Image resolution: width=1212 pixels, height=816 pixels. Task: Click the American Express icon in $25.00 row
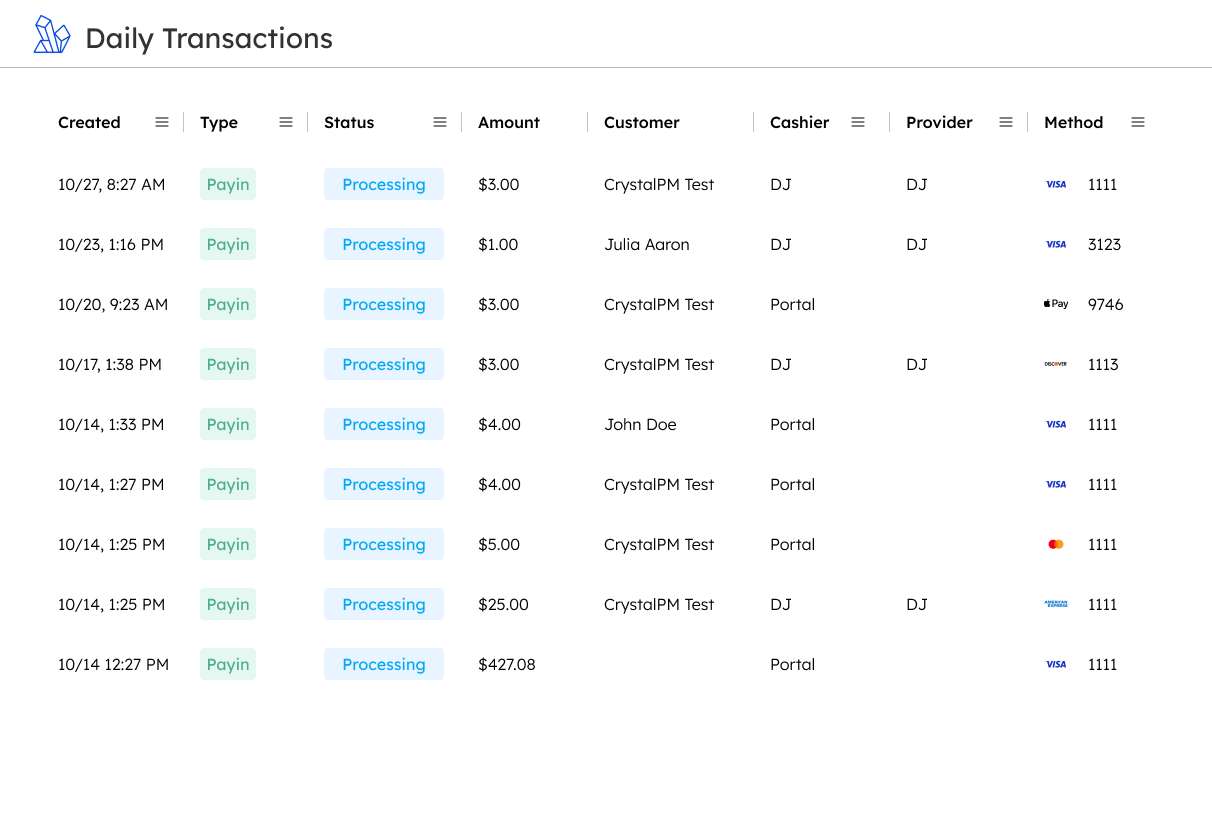1056,604
